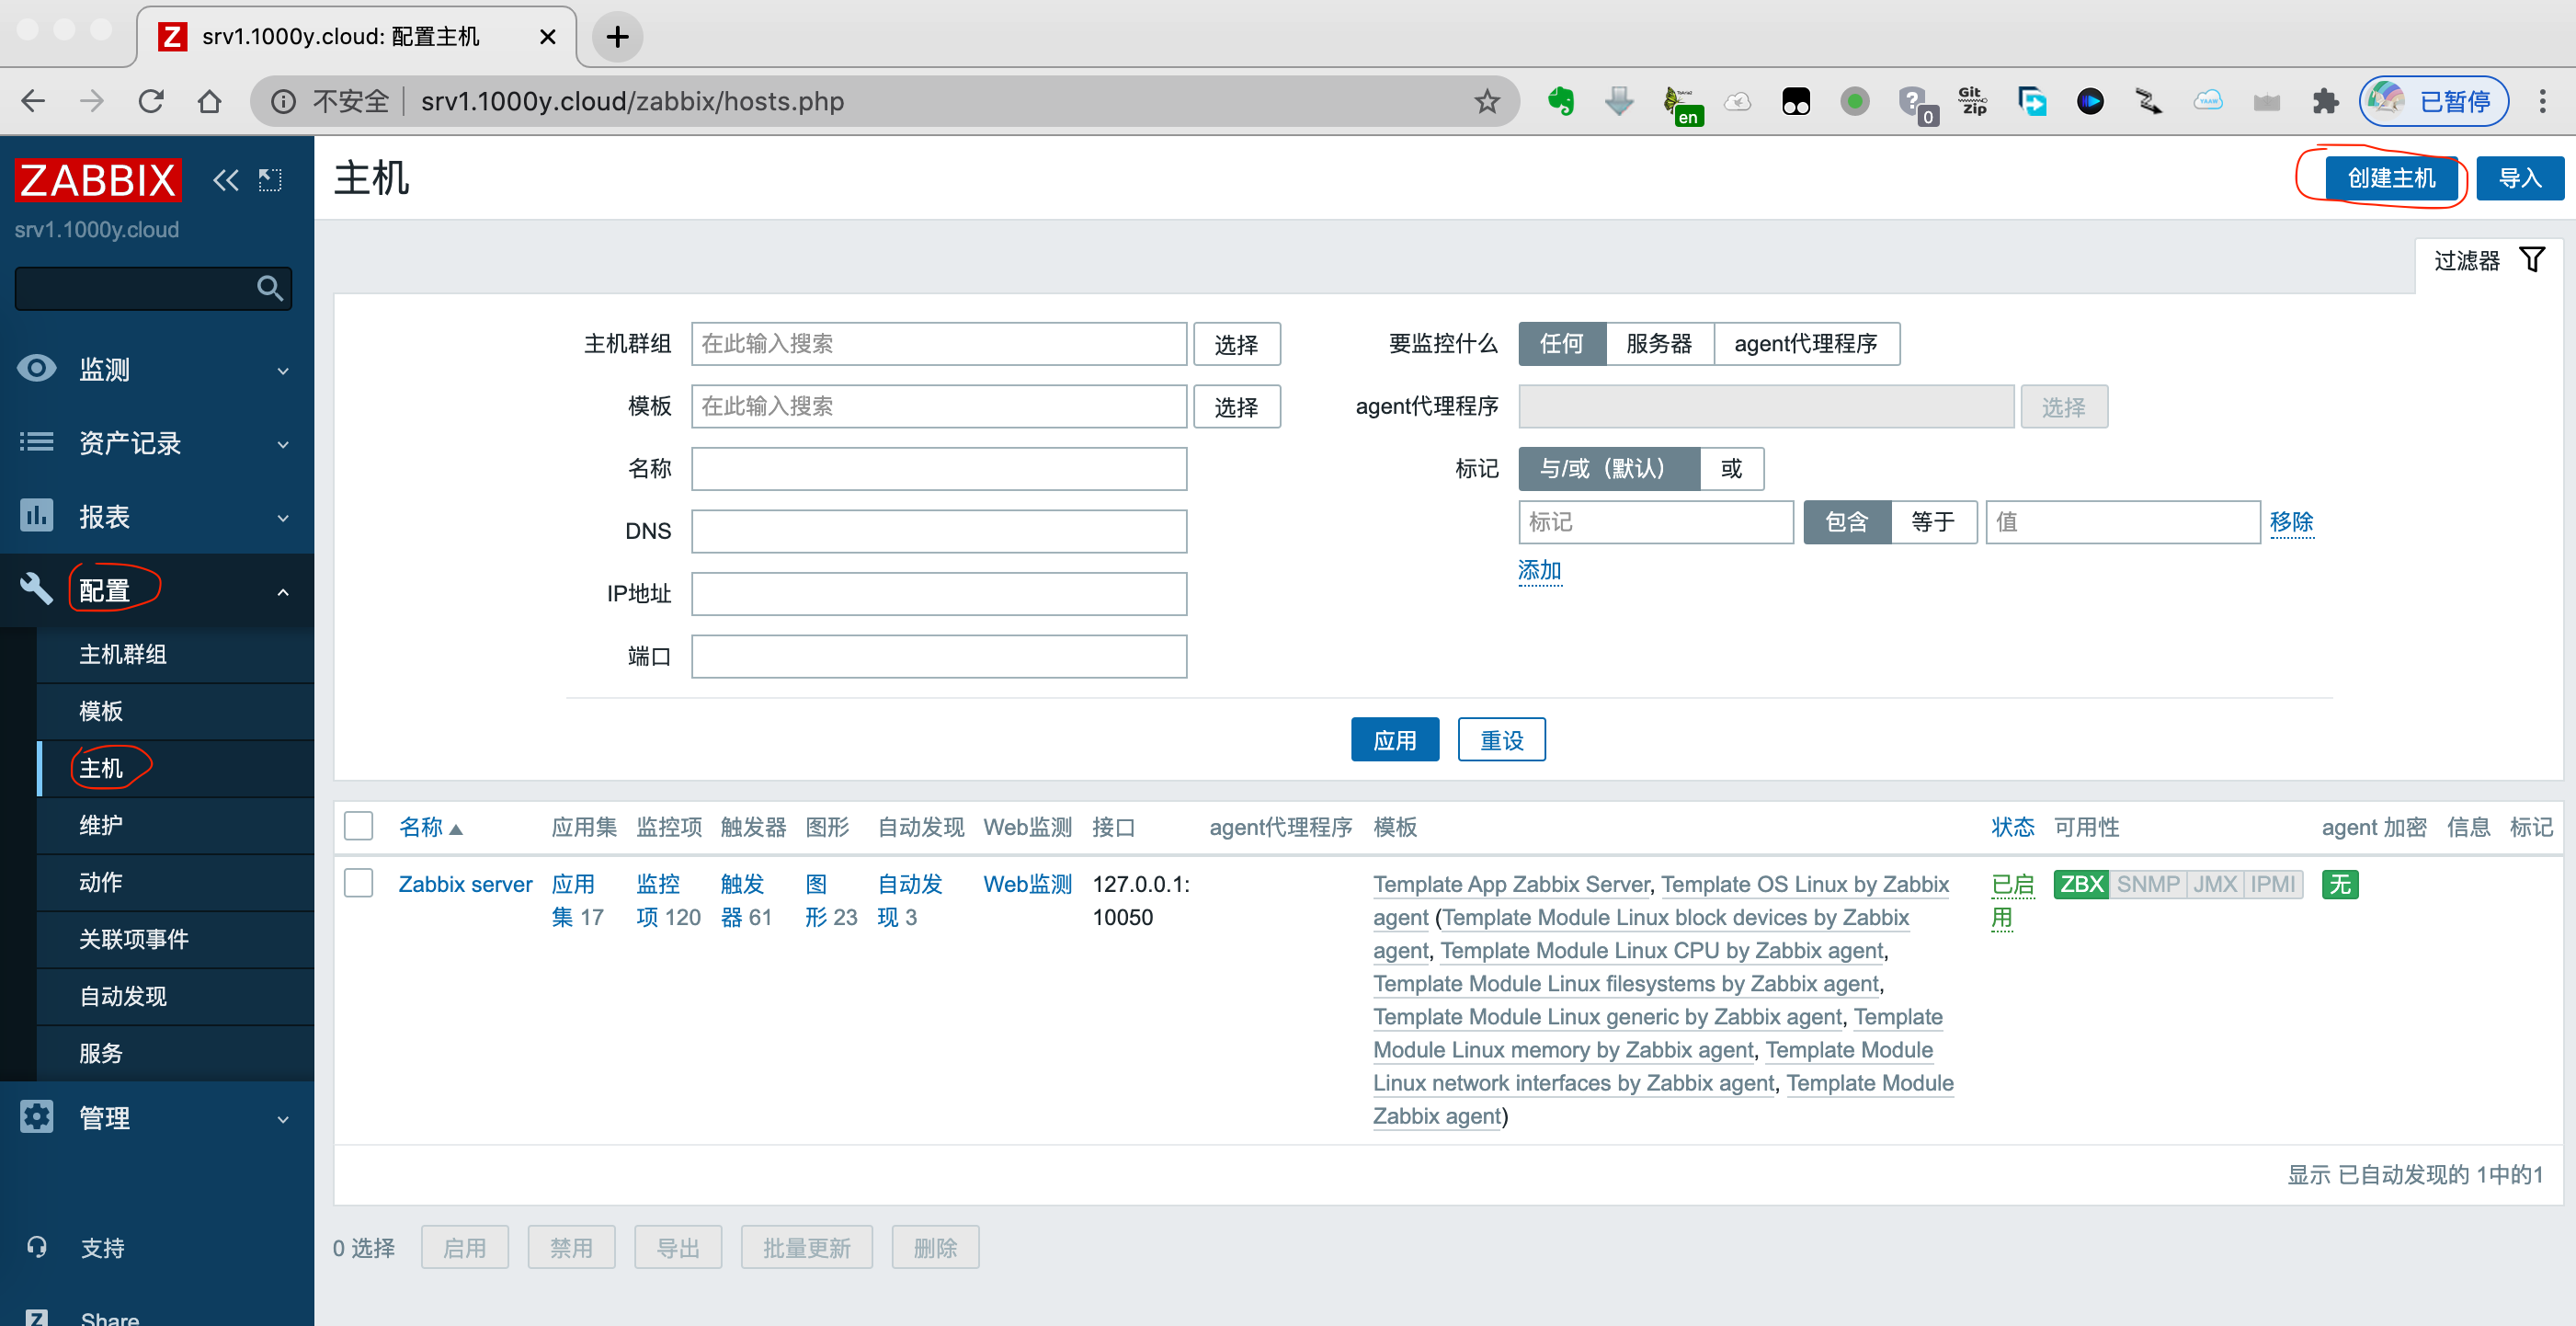Open 模板 selection with 选择 button
This screenshot has width=2576, height=1326.
click(x=1236, y=407)
